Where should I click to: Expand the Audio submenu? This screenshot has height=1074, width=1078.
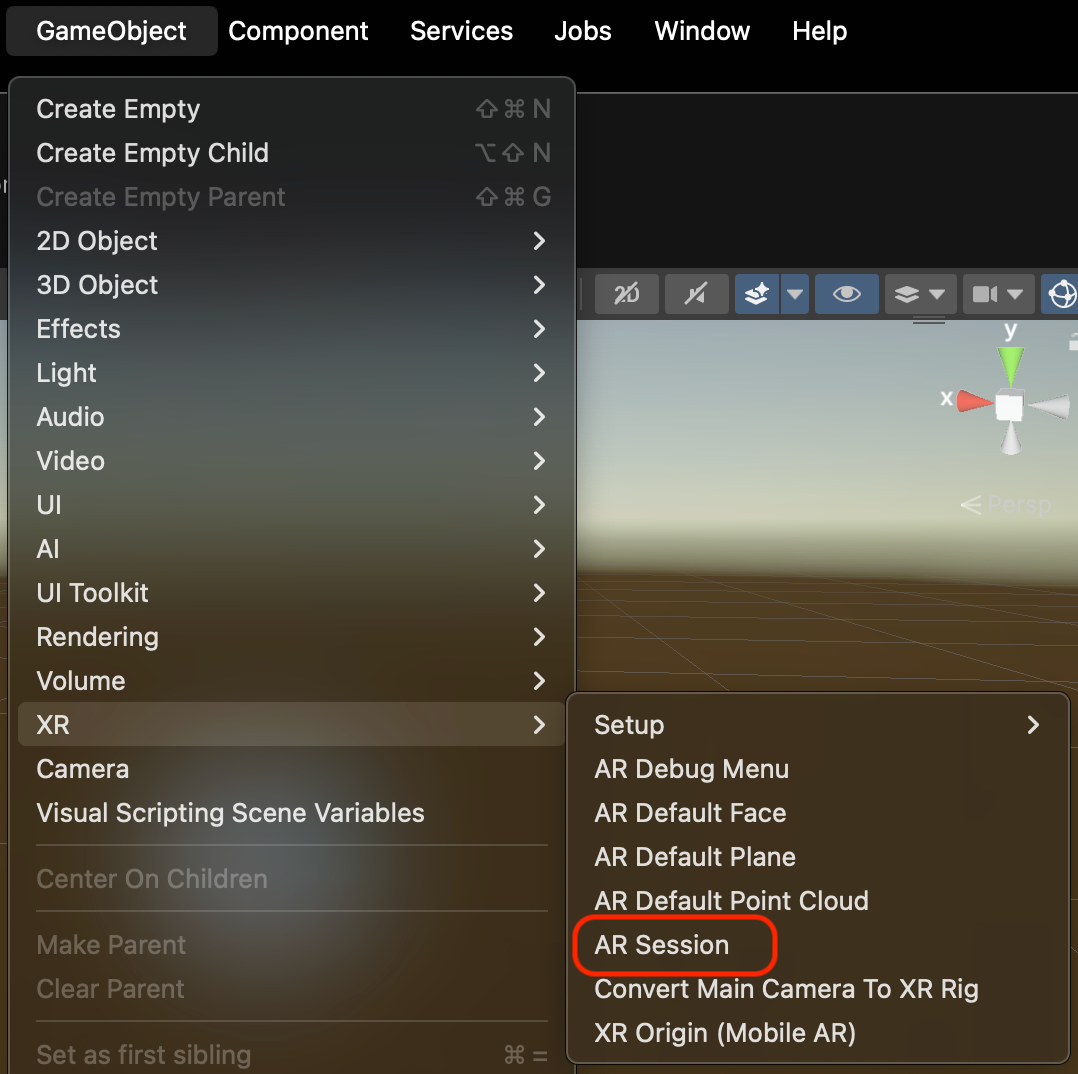click(292, 417)
